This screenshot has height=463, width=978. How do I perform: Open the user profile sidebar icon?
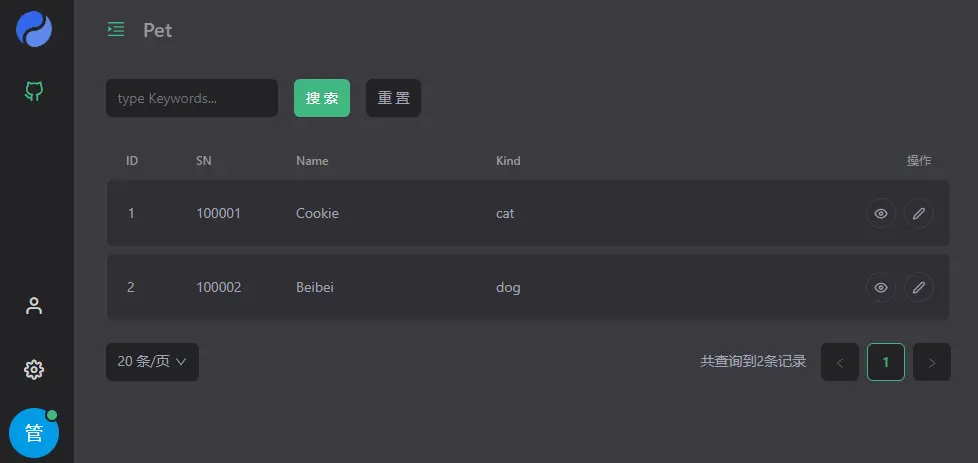click(x=34, y=306)
